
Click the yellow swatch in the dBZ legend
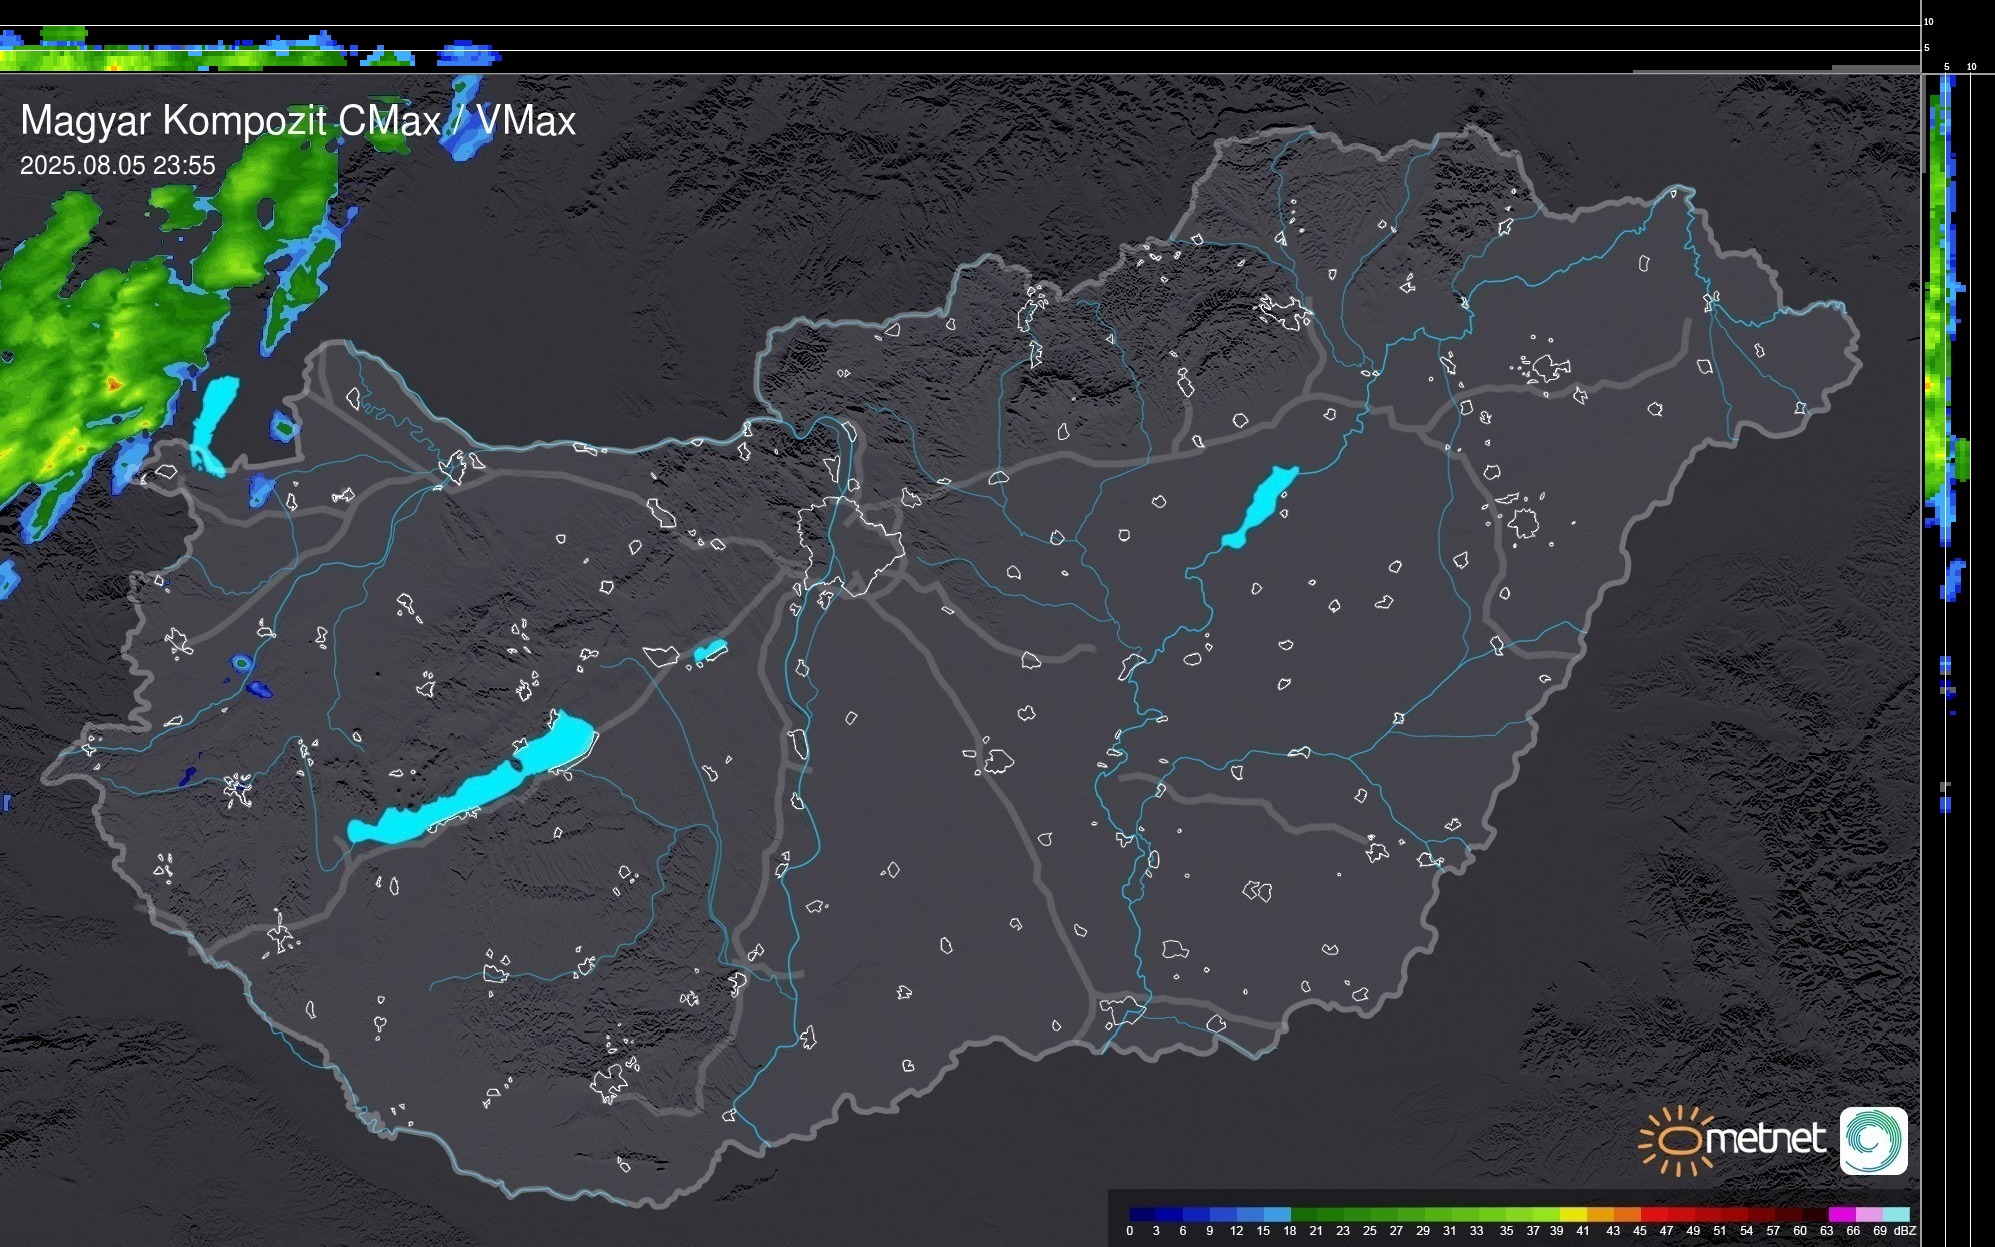(1573, 1214)
